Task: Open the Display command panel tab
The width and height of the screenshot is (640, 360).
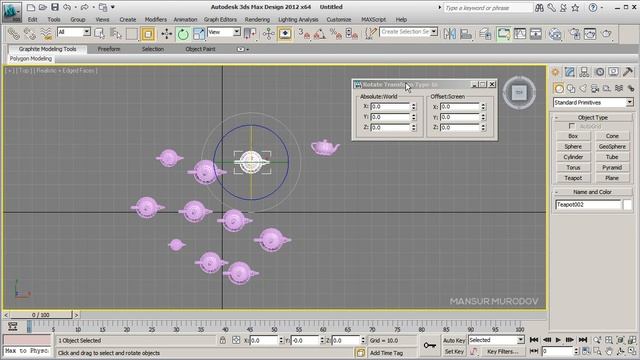Action: (613, 72)
